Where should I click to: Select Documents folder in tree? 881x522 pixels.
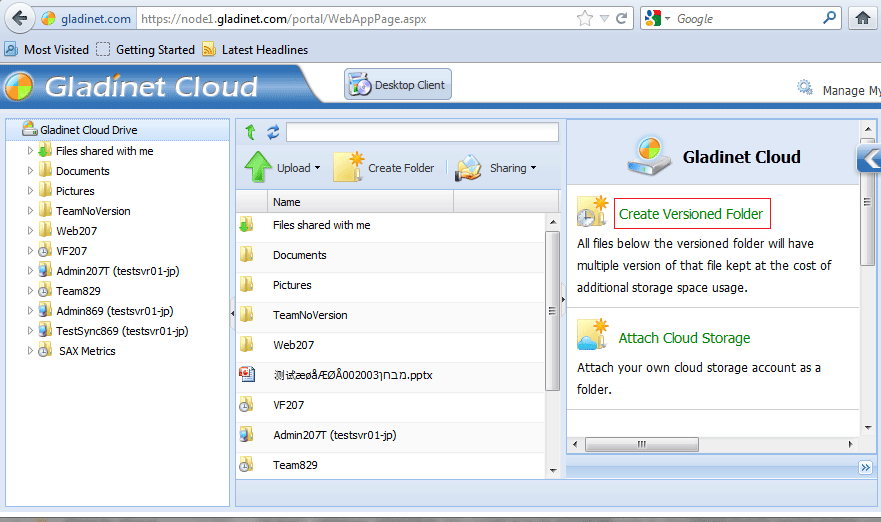pos(83,171)
